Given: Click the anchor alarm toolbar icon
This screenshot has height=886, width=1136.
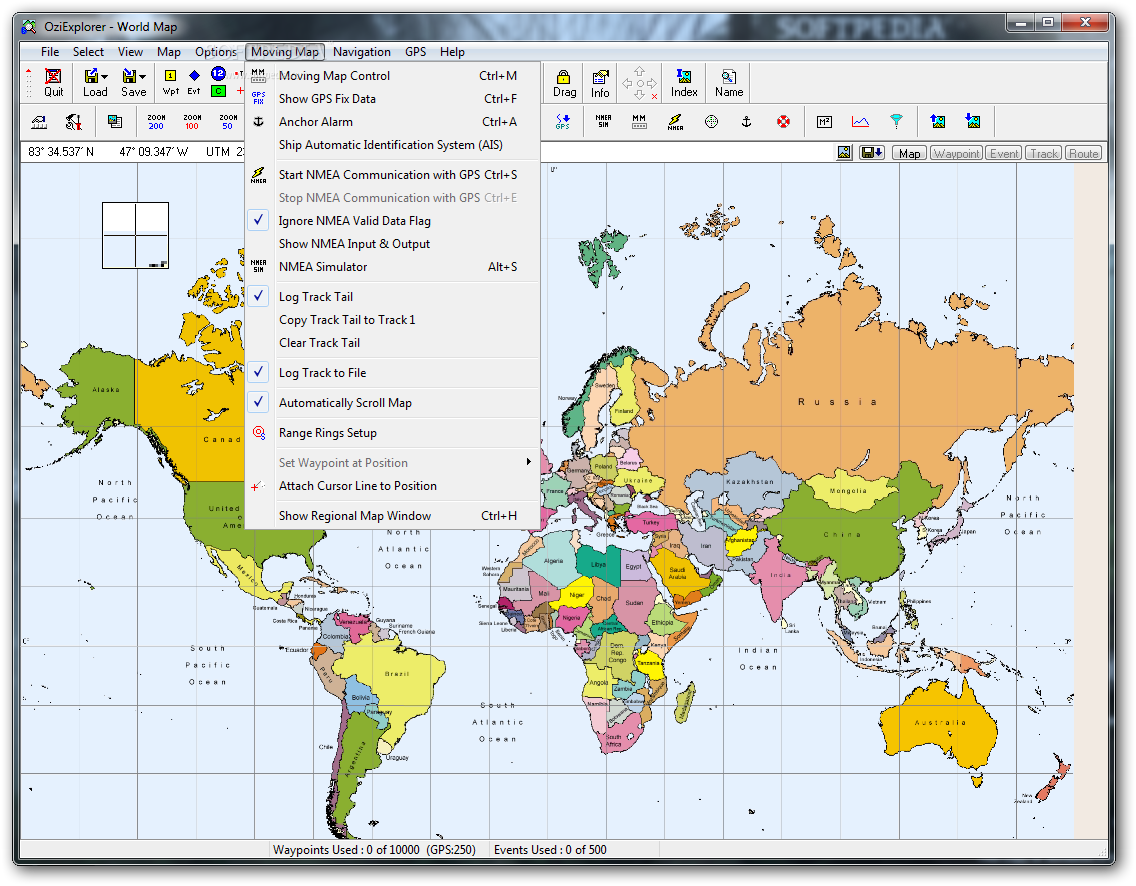Looking at the screenshot, I should (746, 122).
